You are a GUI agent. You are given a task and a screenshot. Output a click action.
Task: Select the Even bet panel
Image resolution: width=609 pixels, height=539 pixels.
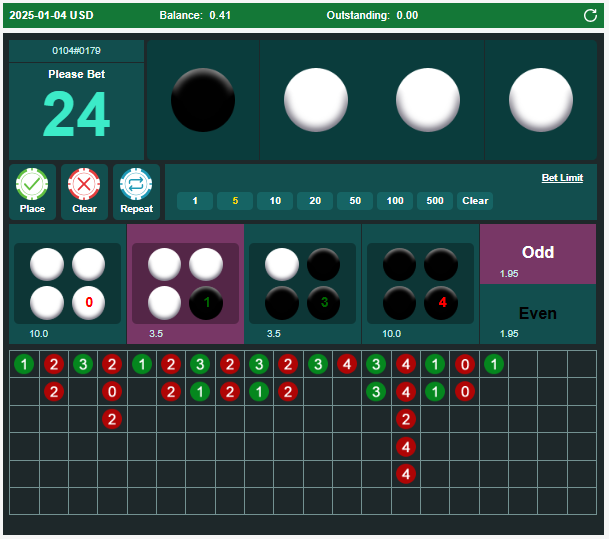(x=538, y=314)
